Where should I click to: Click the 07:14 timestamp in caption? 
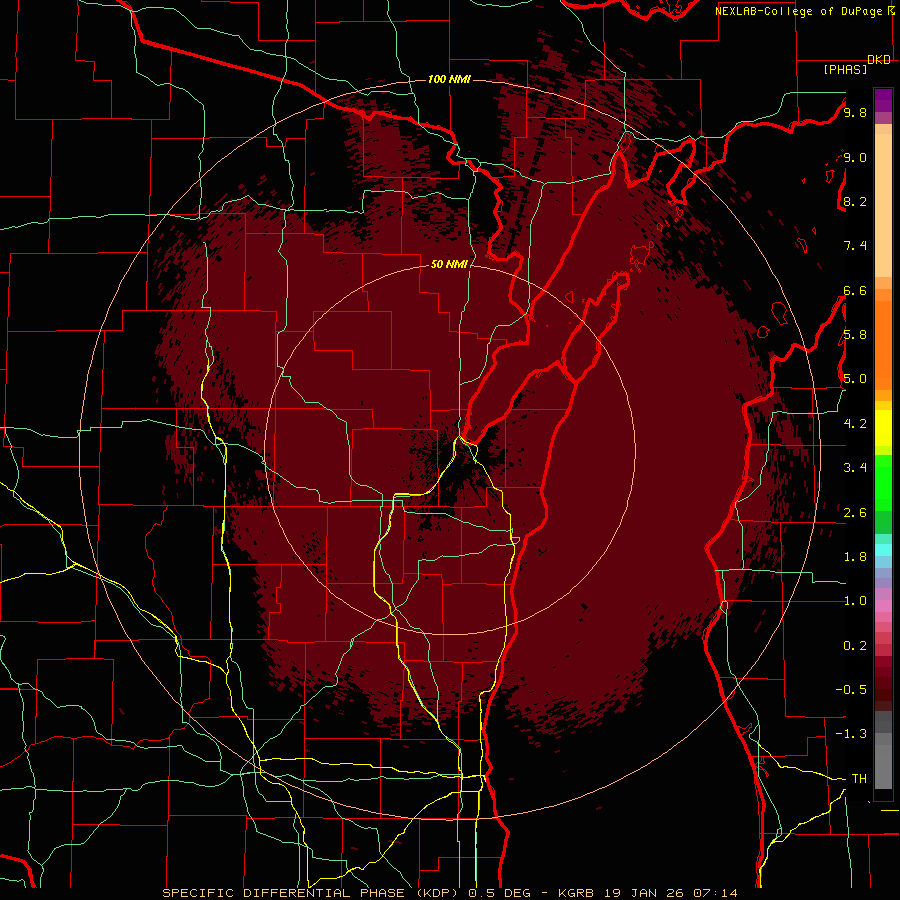715,893
